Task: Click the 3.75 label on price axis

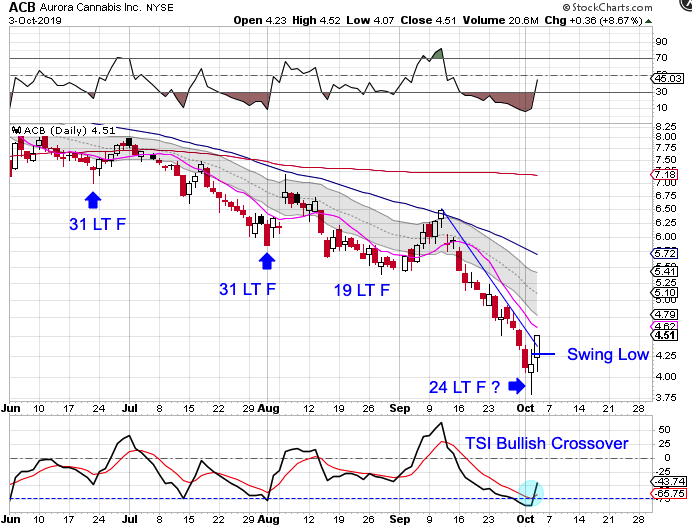Action: [666, 397]
